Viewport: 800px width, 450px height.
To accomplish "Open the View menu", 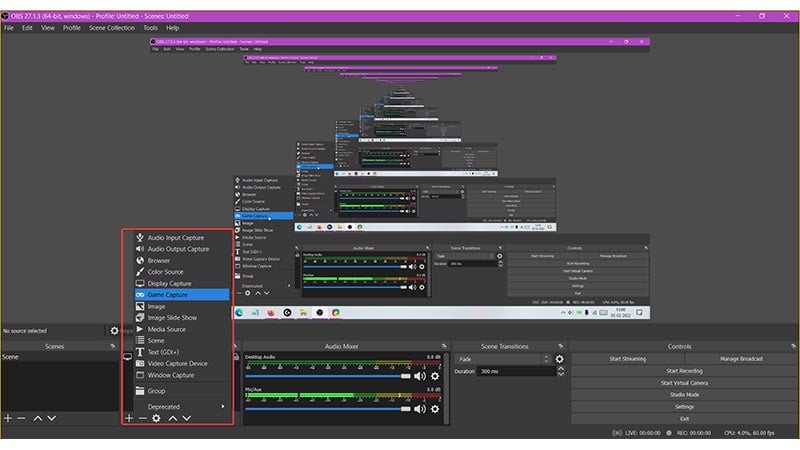I will pos(47,28).
